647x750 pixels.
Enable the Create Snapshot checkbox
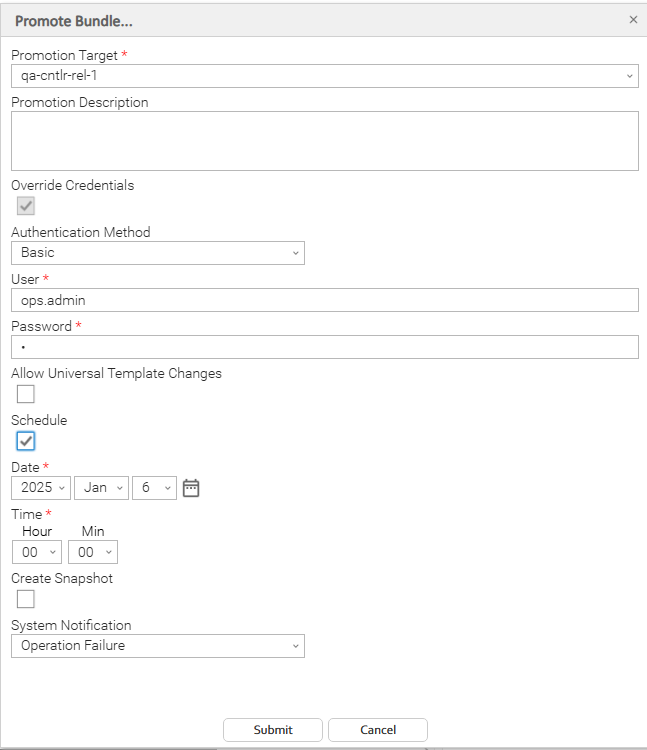click(x=26, y=599)
